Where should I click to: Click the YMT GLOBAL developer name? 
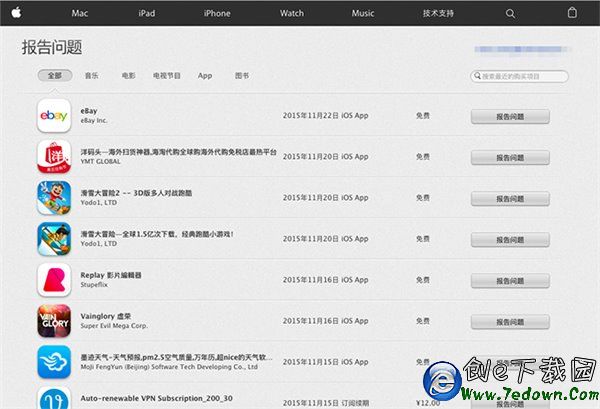[100, 161]
